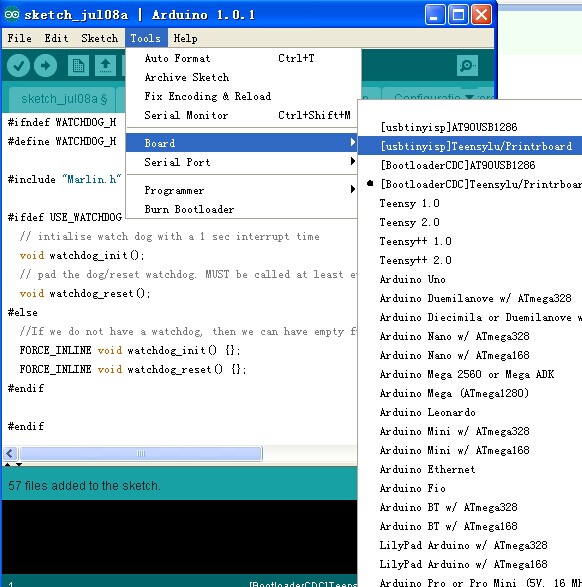Click the Verify checkmark toolbar icon
The height and width of the screenshot is (587, 582).
click(x=18, y=66)
